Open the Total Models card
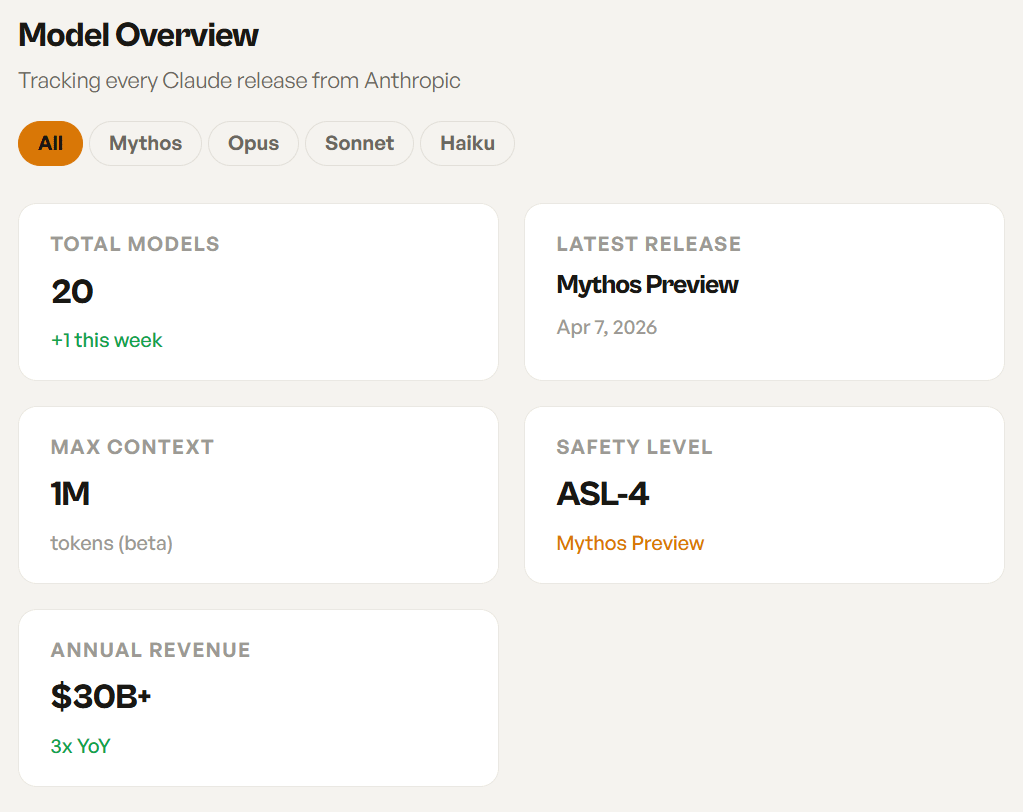The image size is (1023, 812). click(x=258, y=292)
